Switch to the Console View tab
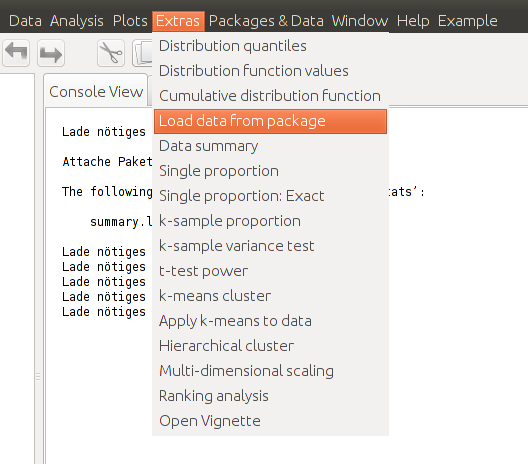Screen dimensions: 528x464 pyautogui.click(x=96, y=92)
